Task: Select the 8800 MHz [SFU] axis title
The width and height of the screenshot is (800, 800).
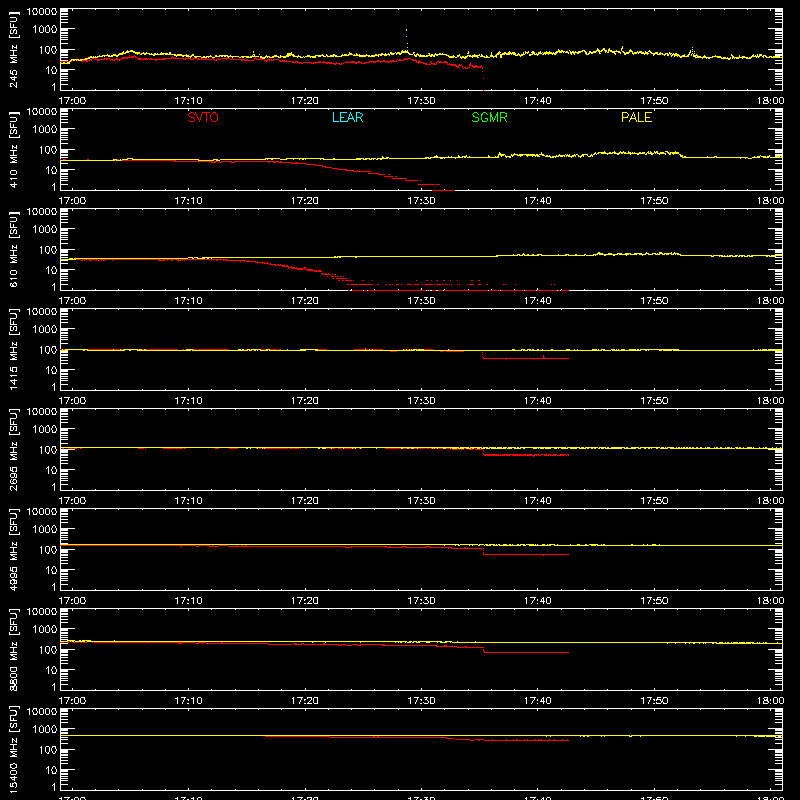Action: coord(14,650)
